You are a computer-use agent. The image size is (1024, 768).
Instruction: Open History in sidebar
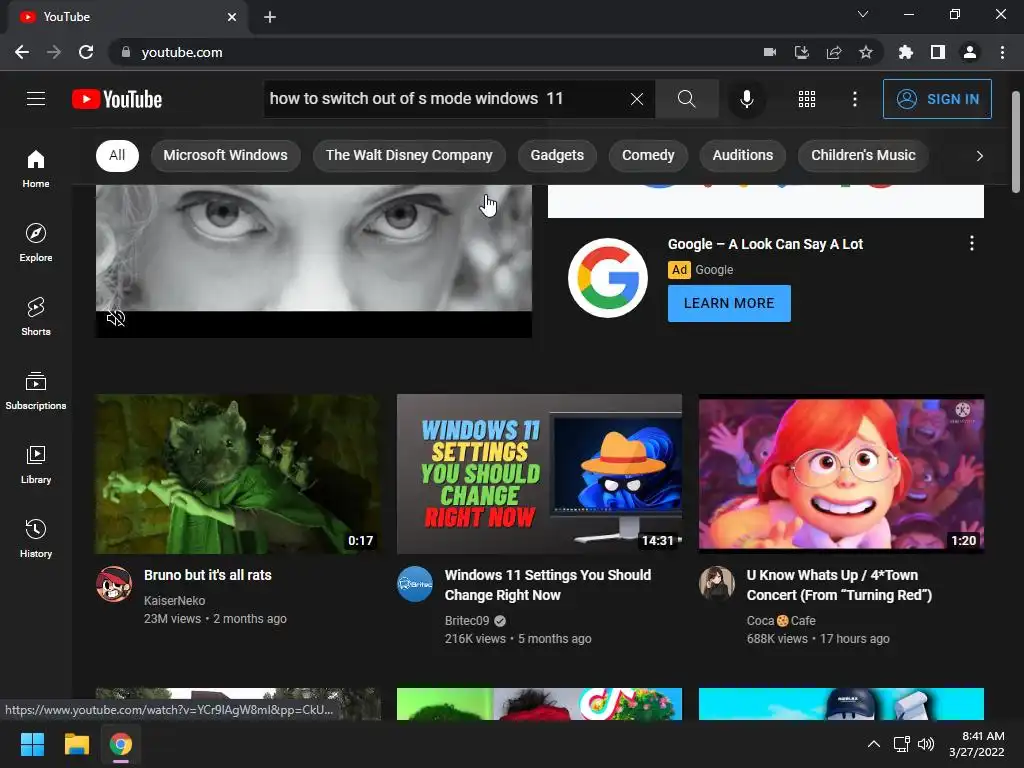click(x=36, y=538)
